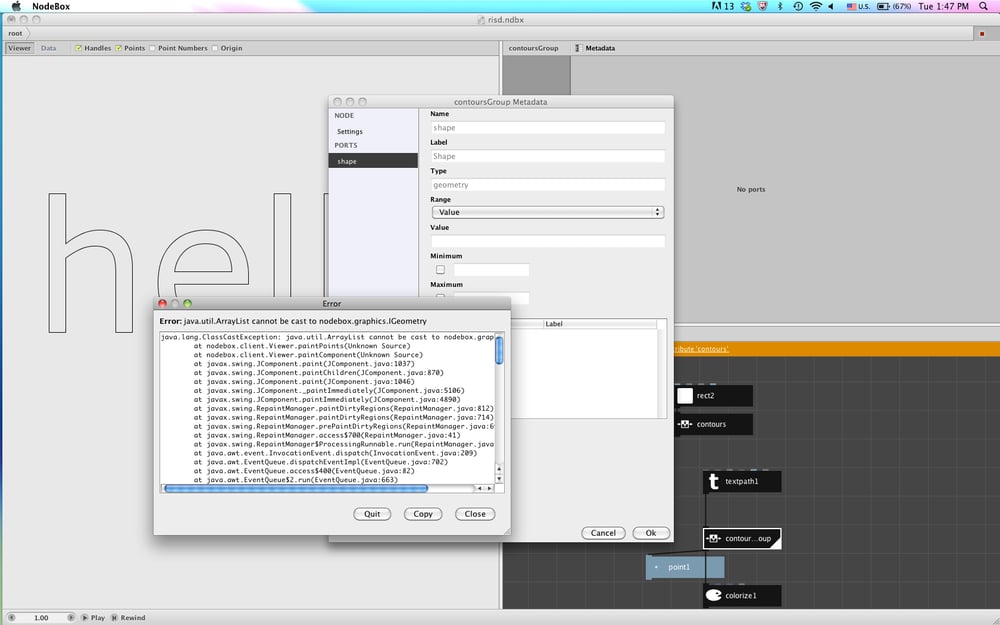This screenshot has width=1000, height=625.
Task: Click the Play button in the animation bar
Action: point(92,617)
